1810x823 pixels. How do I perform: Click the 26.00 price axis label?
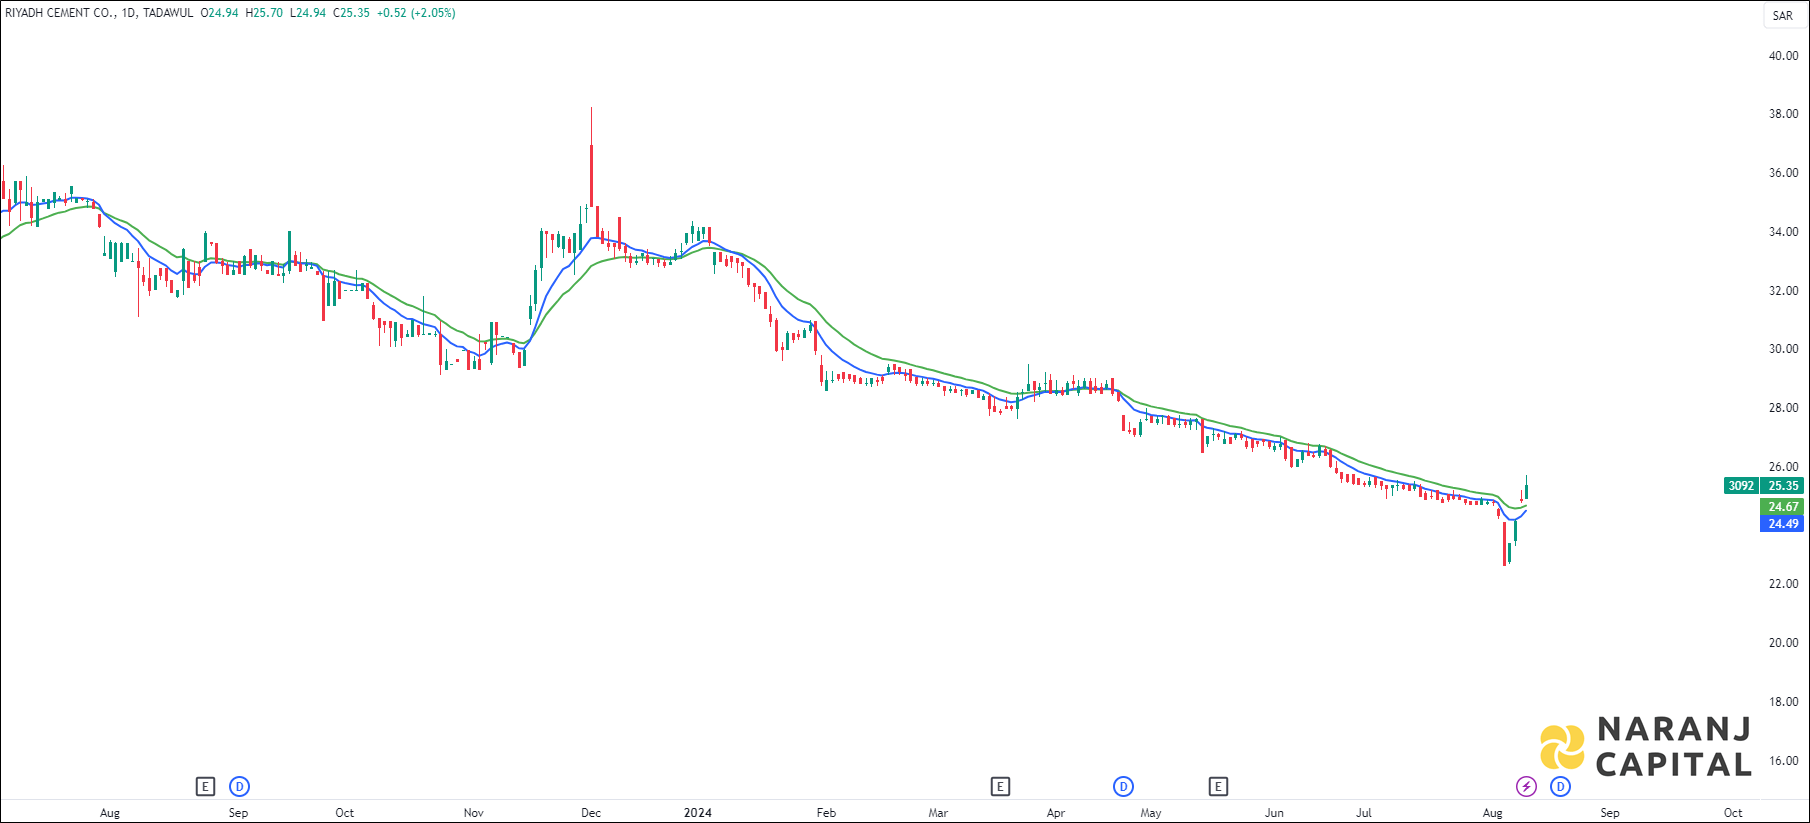(x=1783, y=467)
